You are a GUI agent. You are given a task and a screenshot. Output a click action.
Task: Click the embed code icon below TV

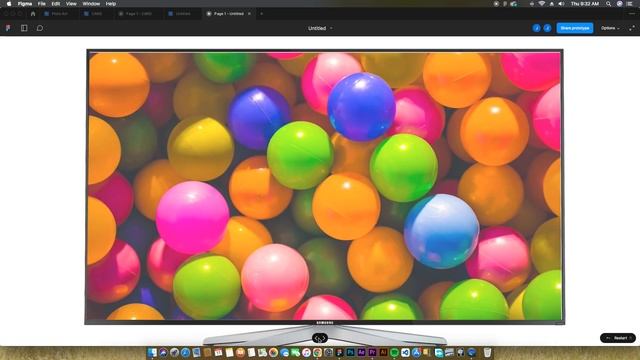pos(320,338)
